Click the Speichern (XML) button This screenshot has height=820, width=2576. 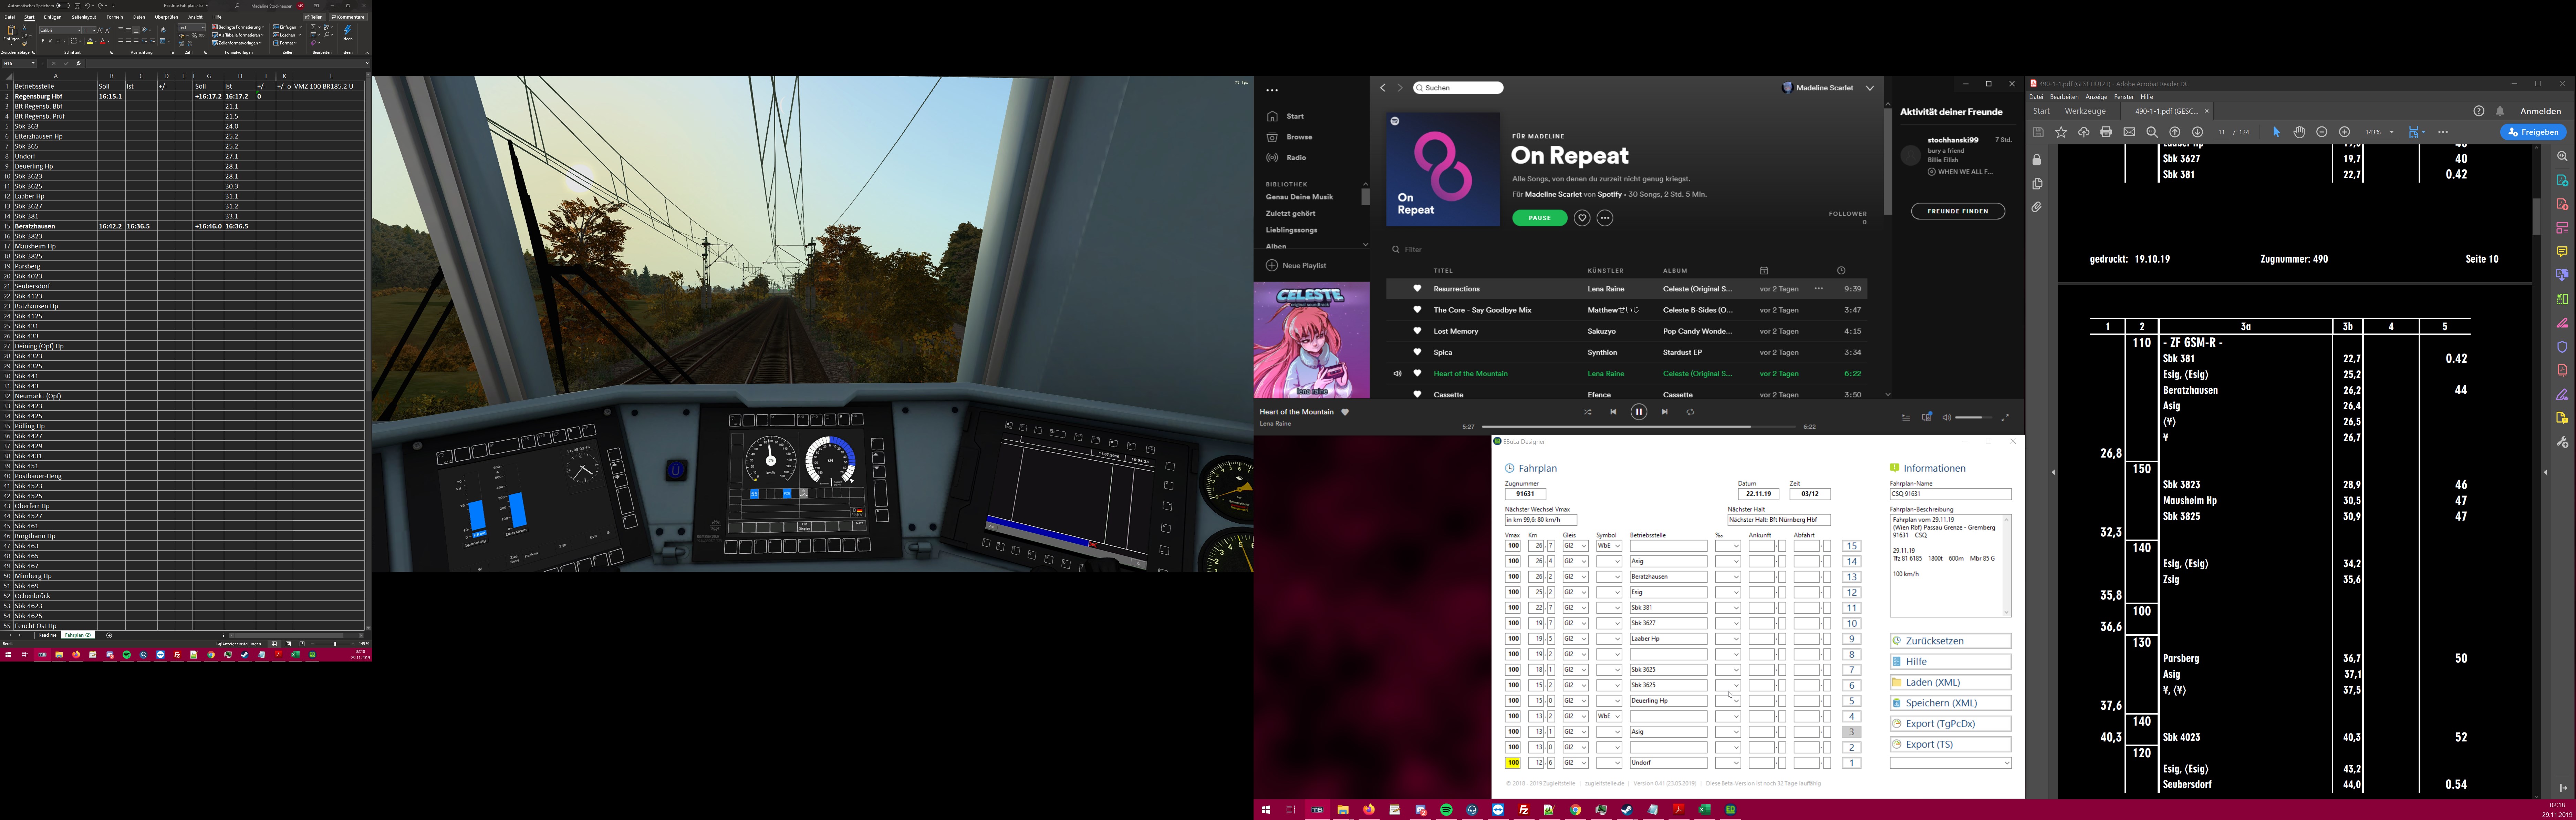click(x=1950, y=703)
